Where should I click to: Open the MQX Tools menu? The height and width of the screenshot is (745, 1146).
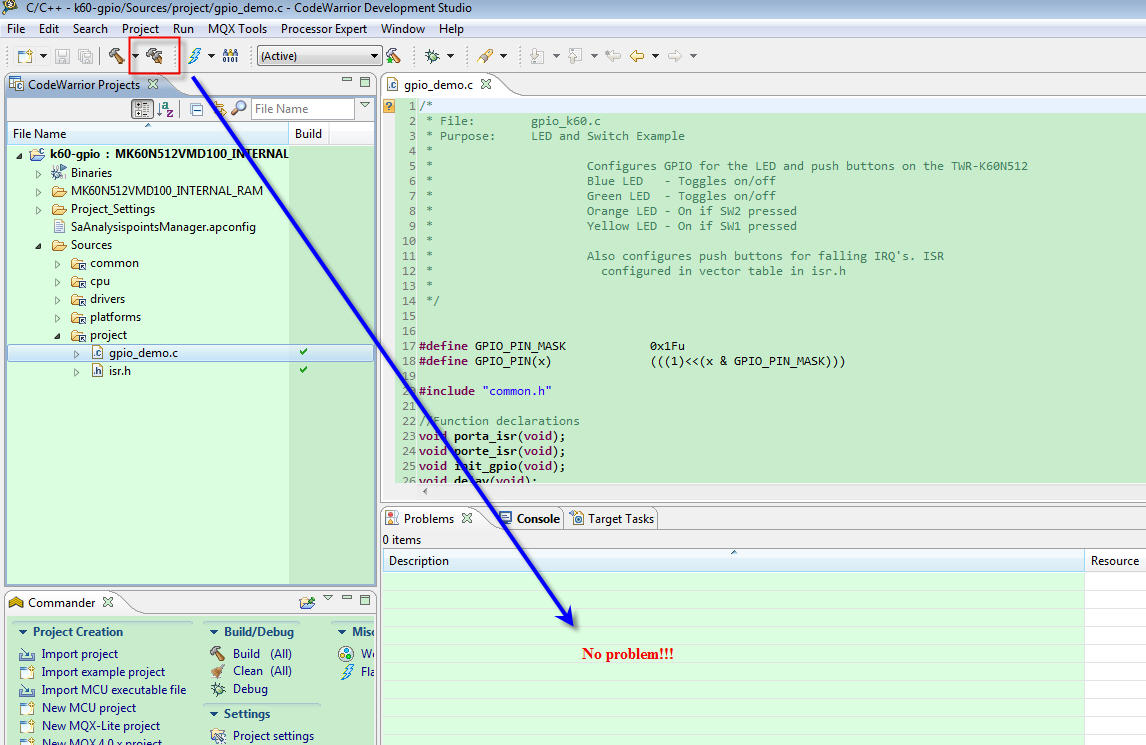(x=238, y=29)
